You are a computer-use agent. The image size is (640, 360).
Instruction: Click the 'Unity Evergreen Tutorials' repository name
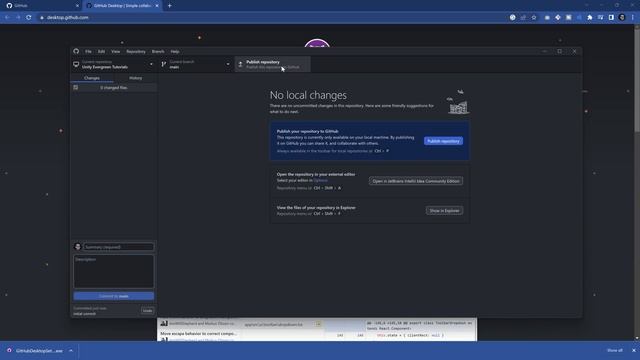click(x=105, y=67)
